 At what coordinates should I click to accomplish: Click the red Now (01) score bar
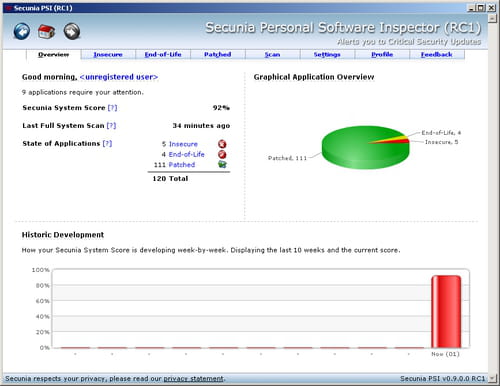[x=446, y=312]
